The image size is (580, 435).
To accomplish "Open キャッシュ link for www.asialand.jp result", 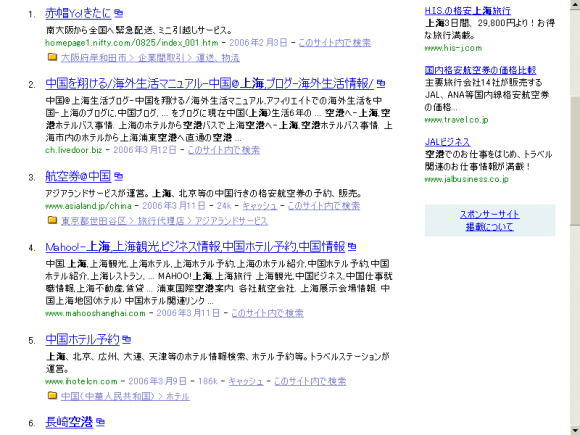I will pyautogui.click(x=260, y=206).
